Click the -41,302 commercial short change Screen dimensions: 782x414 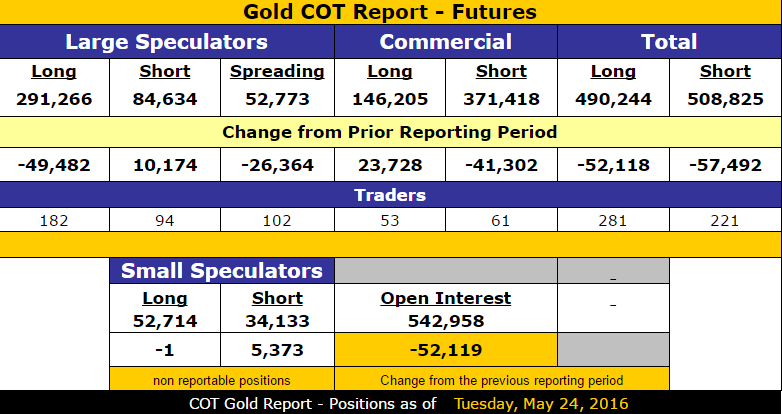pos(501,165)
